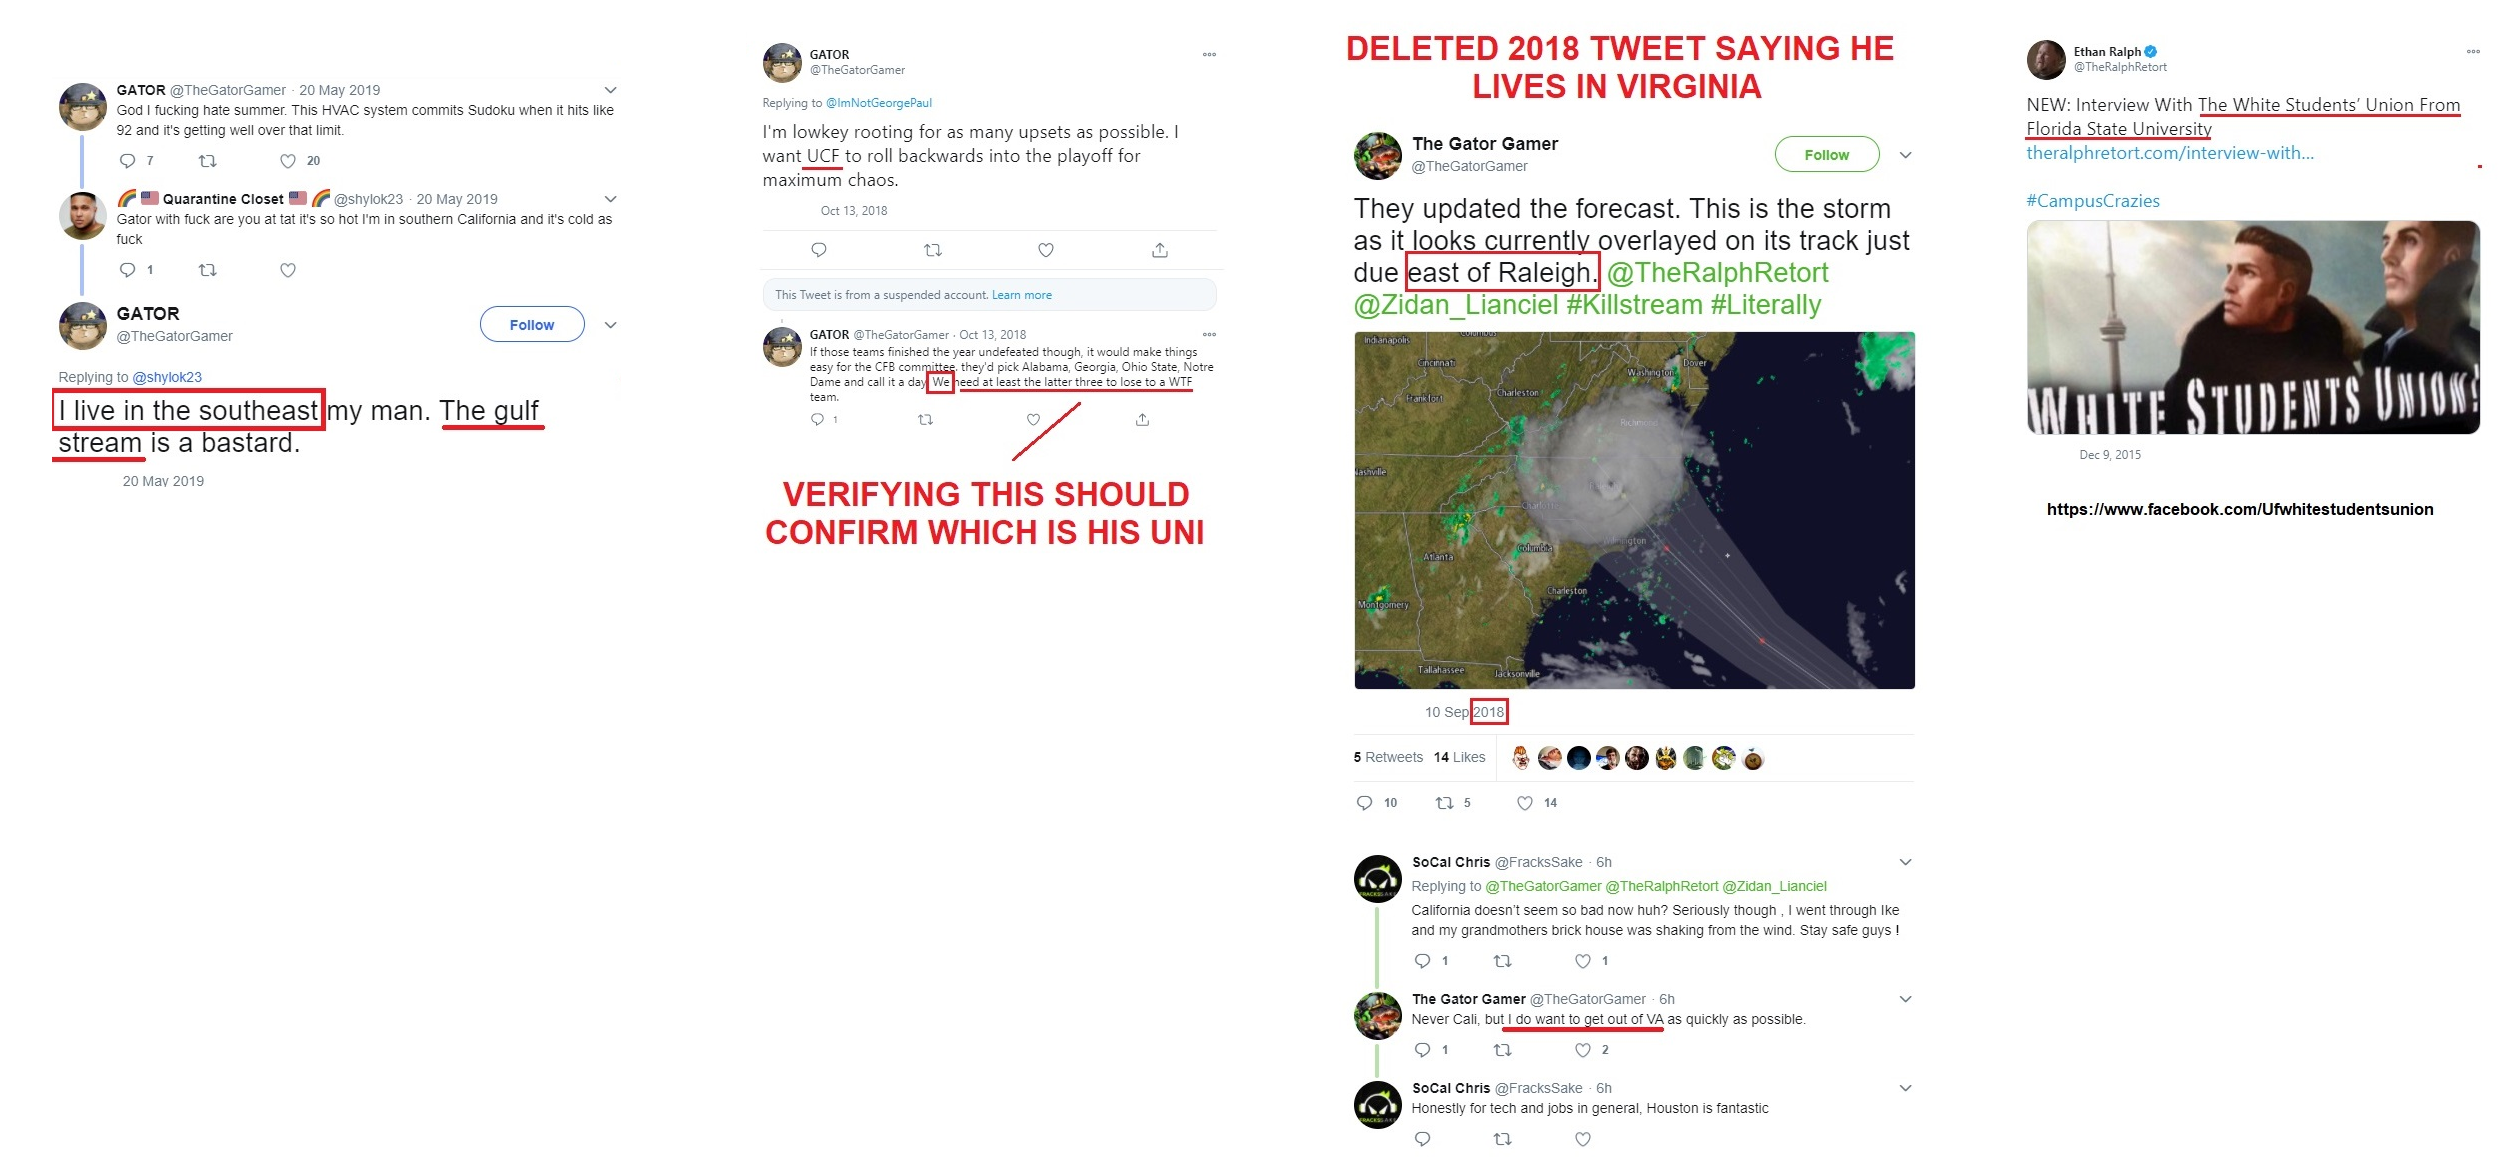
Task: Click the #CampusCrazies hashtag
Action: coord(2093,201)
